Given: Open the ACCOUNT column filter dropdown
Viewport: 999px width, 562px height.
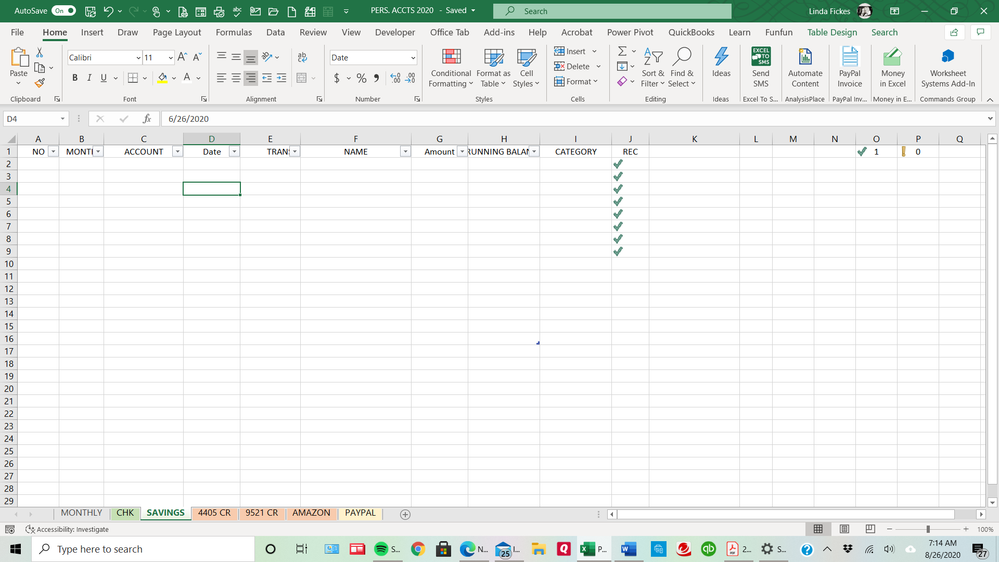Looking at the screenshot, I should [x=177, y=152].
